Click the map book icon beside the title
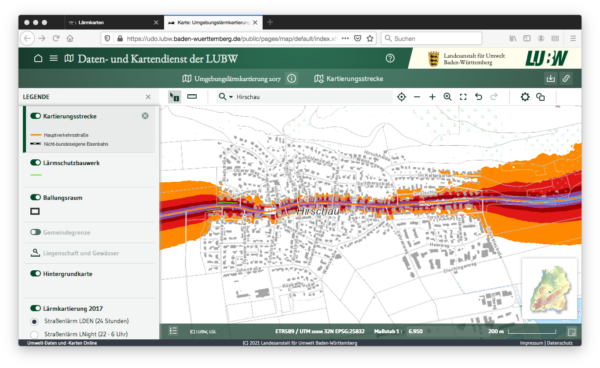 point(69,58)
